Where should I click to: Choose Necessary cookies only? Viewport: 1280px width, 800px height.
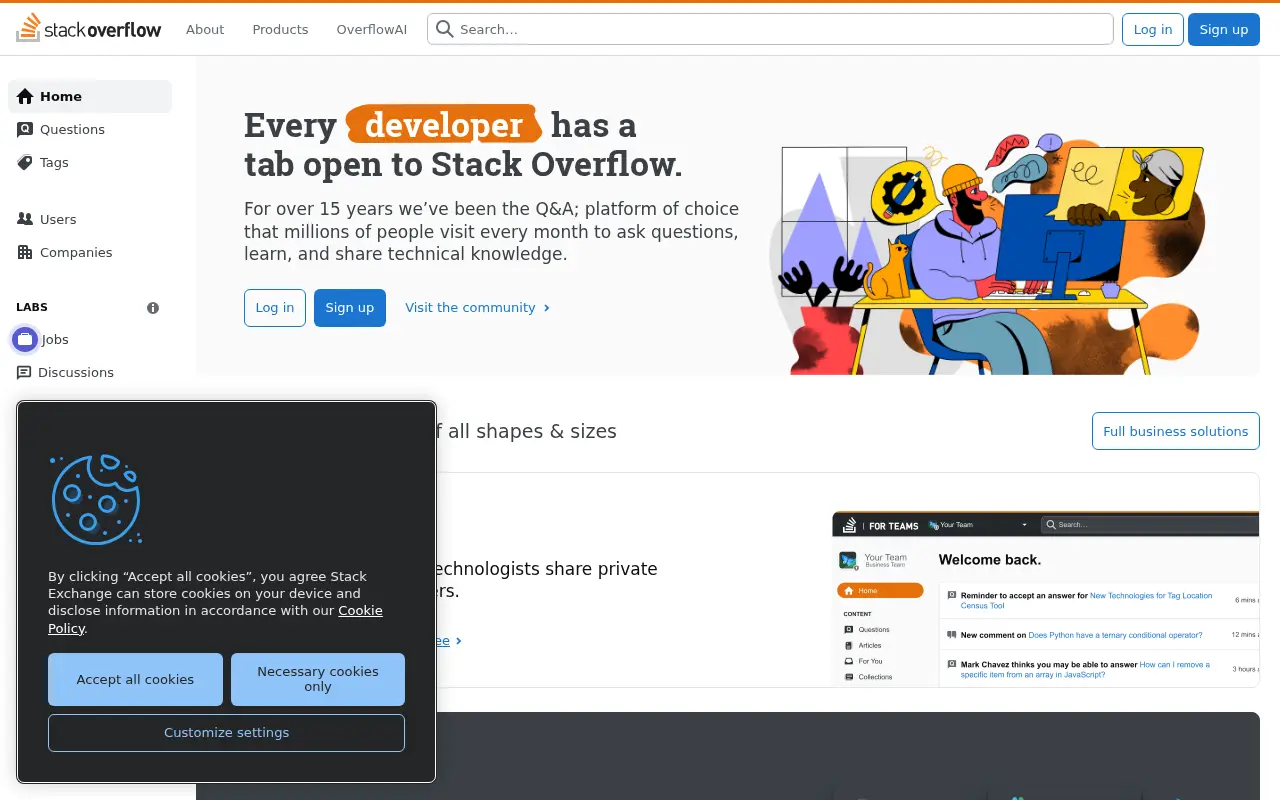[318, 680]
